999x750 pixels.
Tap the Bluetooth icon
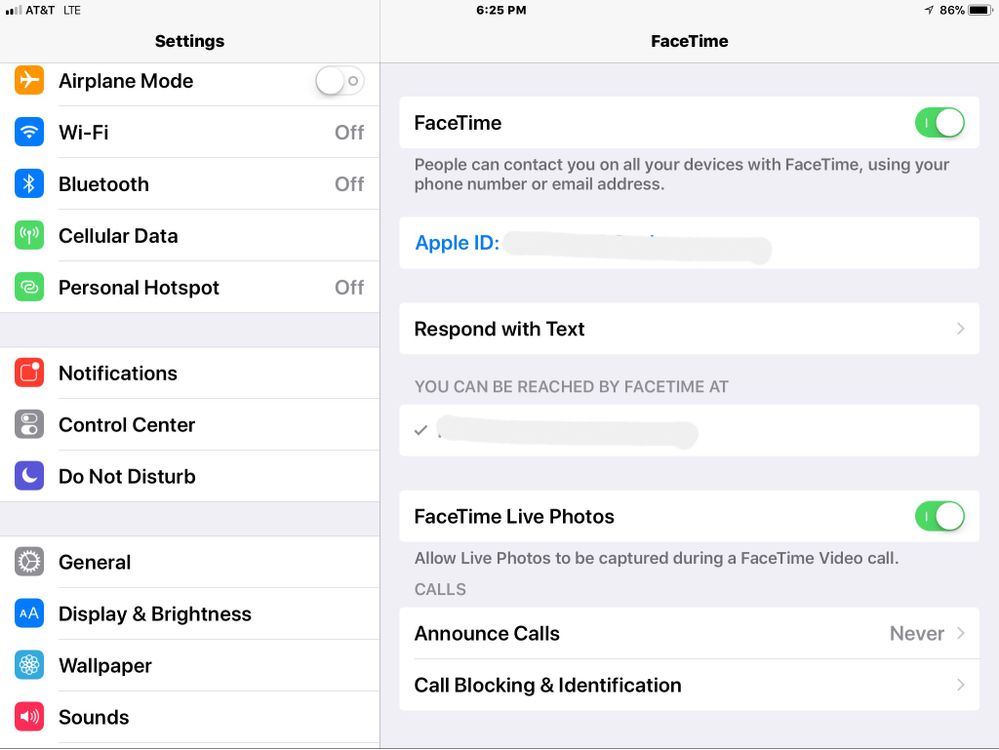28,184
